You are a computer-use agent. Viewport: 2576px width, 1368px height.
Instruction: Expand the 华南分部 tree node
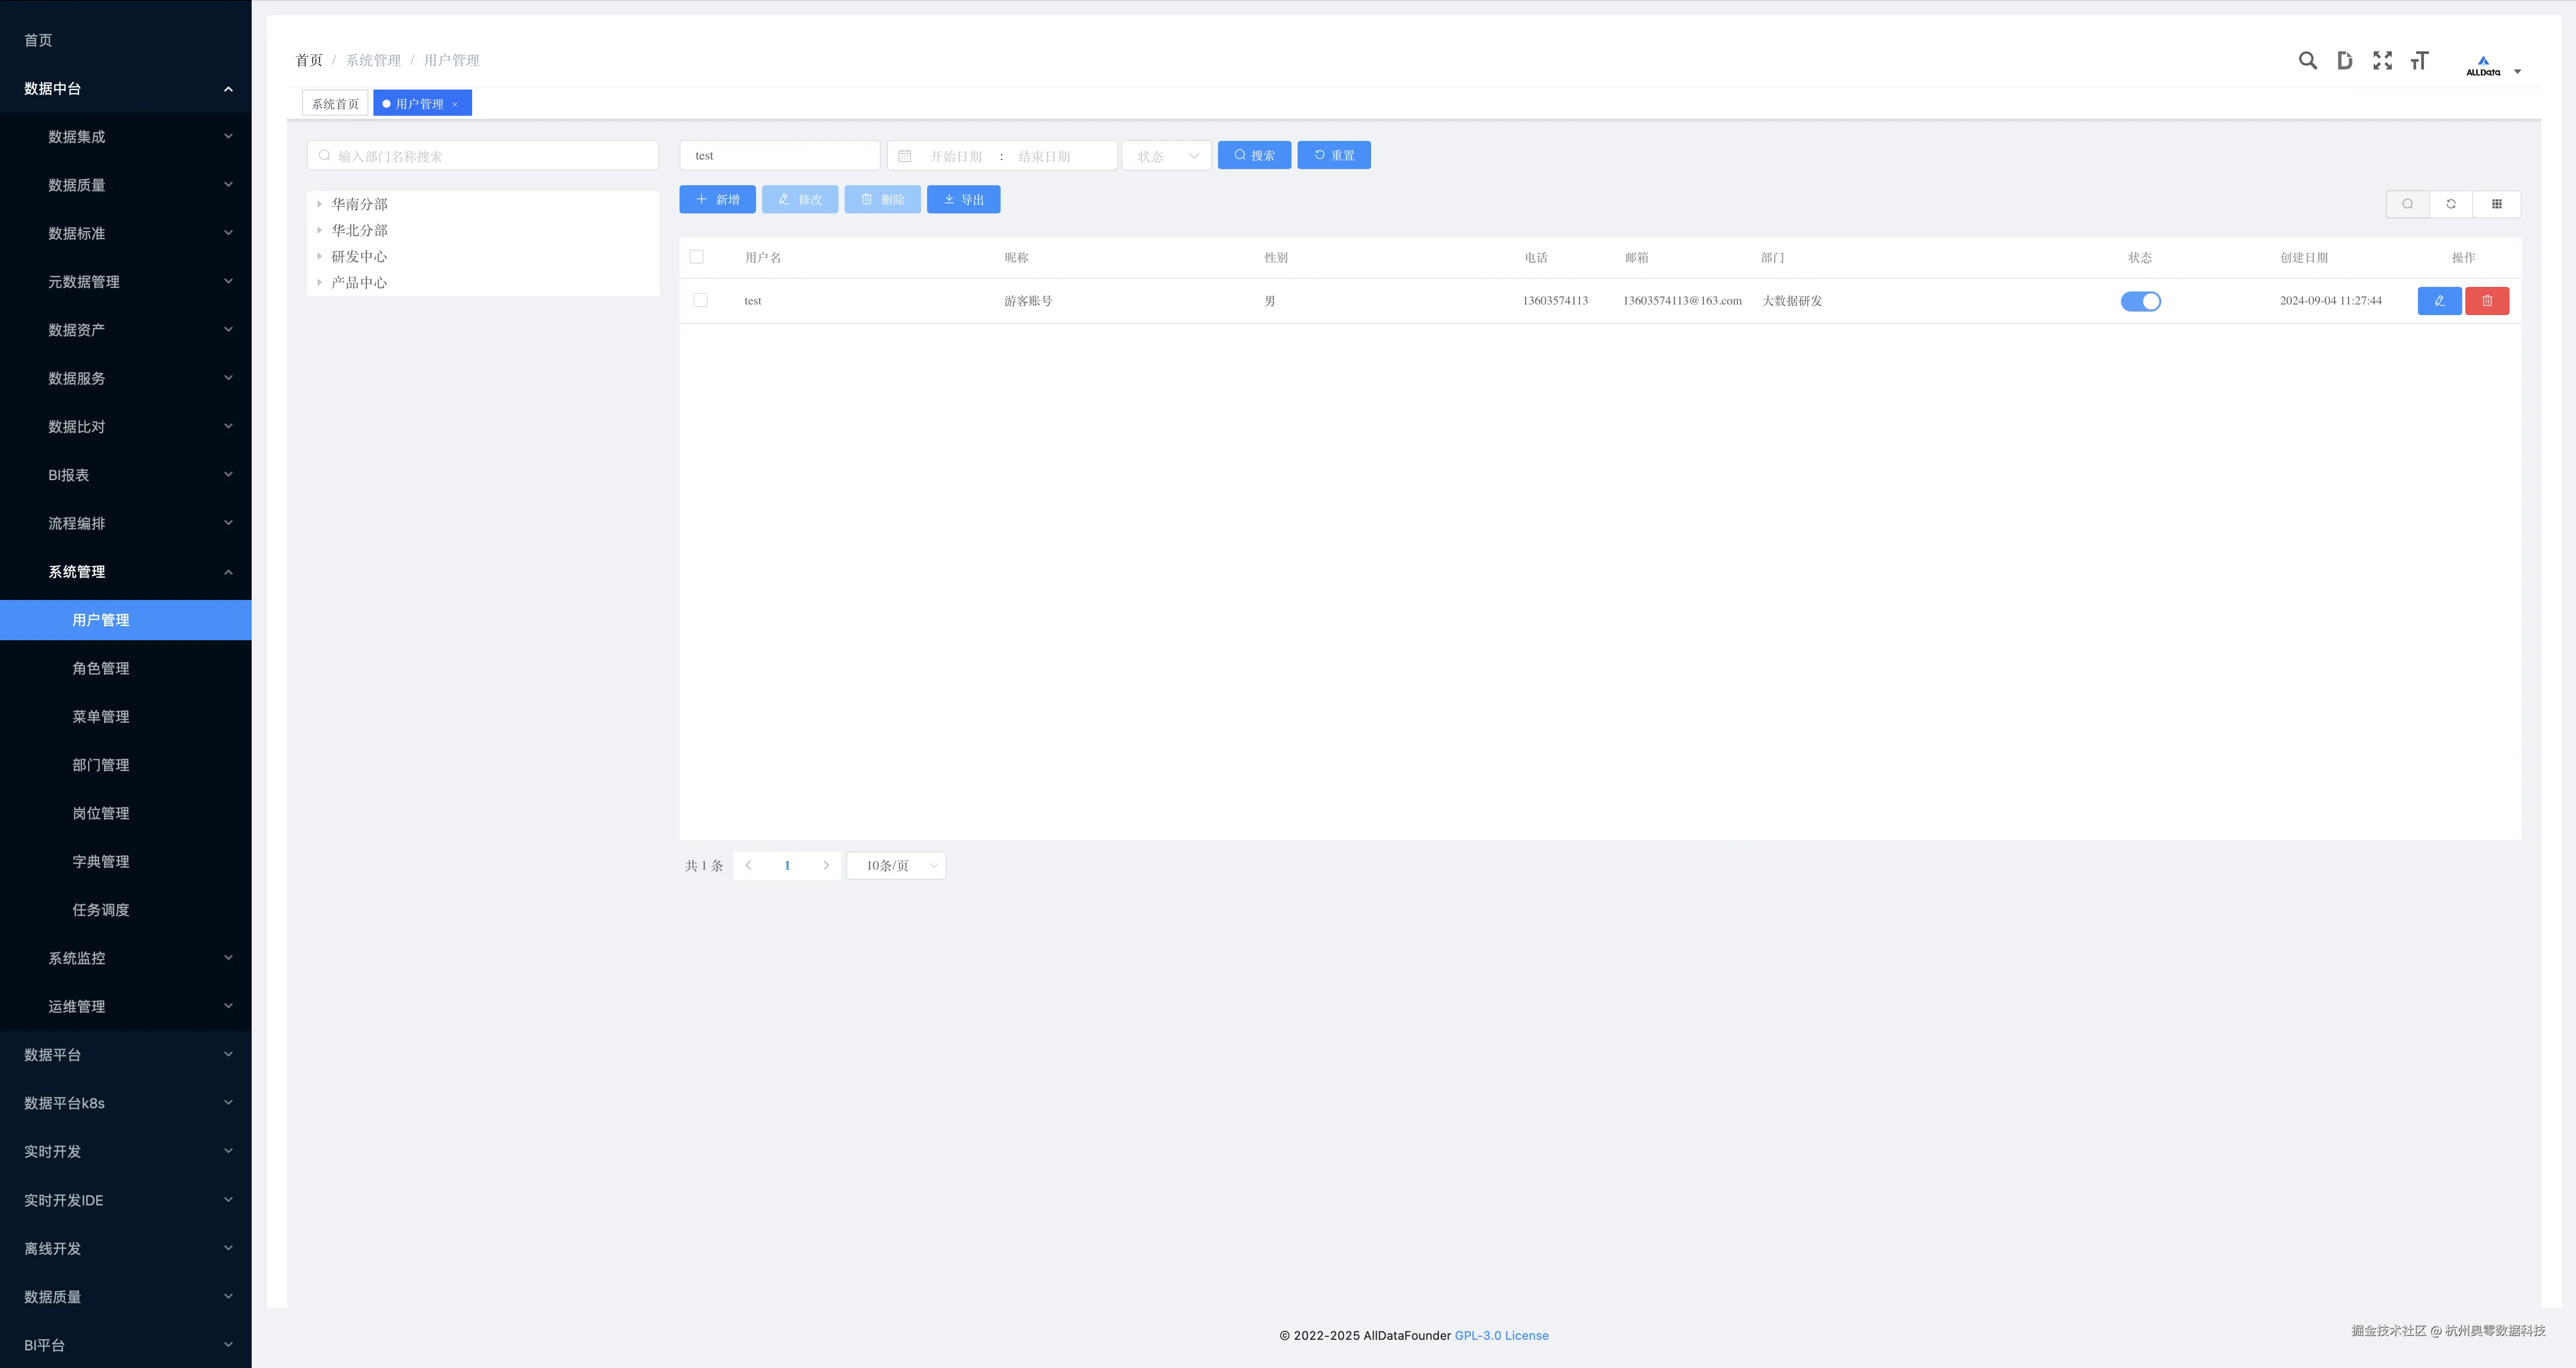coord(320,204)
